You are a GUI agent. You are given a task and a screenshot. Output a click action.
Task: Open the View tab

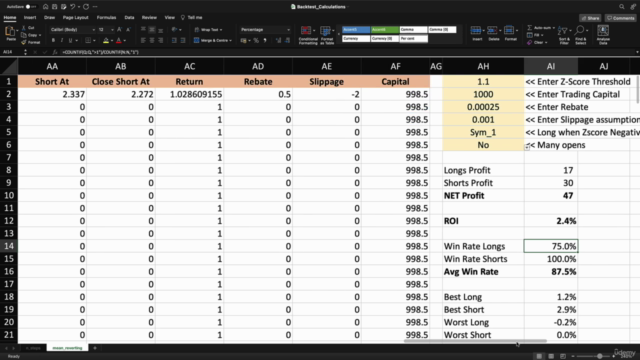[x=169, y=18]
